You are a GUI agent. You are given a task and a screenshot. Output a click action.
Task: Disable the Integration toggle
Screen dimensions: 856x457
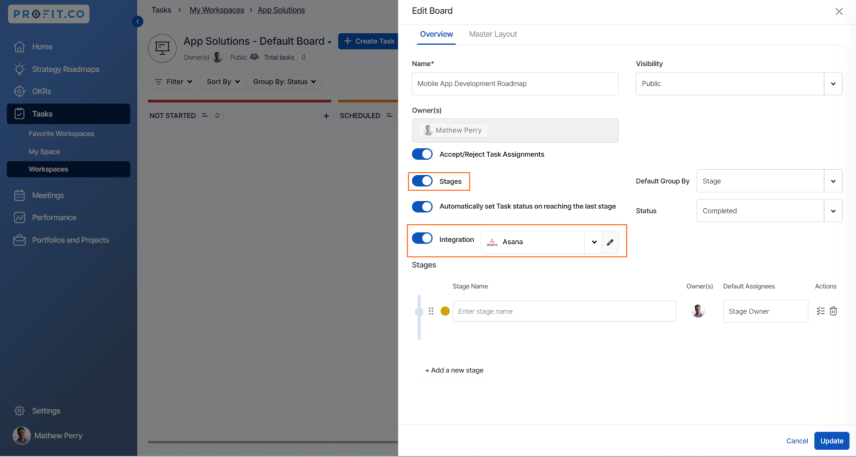coord(422,238)
